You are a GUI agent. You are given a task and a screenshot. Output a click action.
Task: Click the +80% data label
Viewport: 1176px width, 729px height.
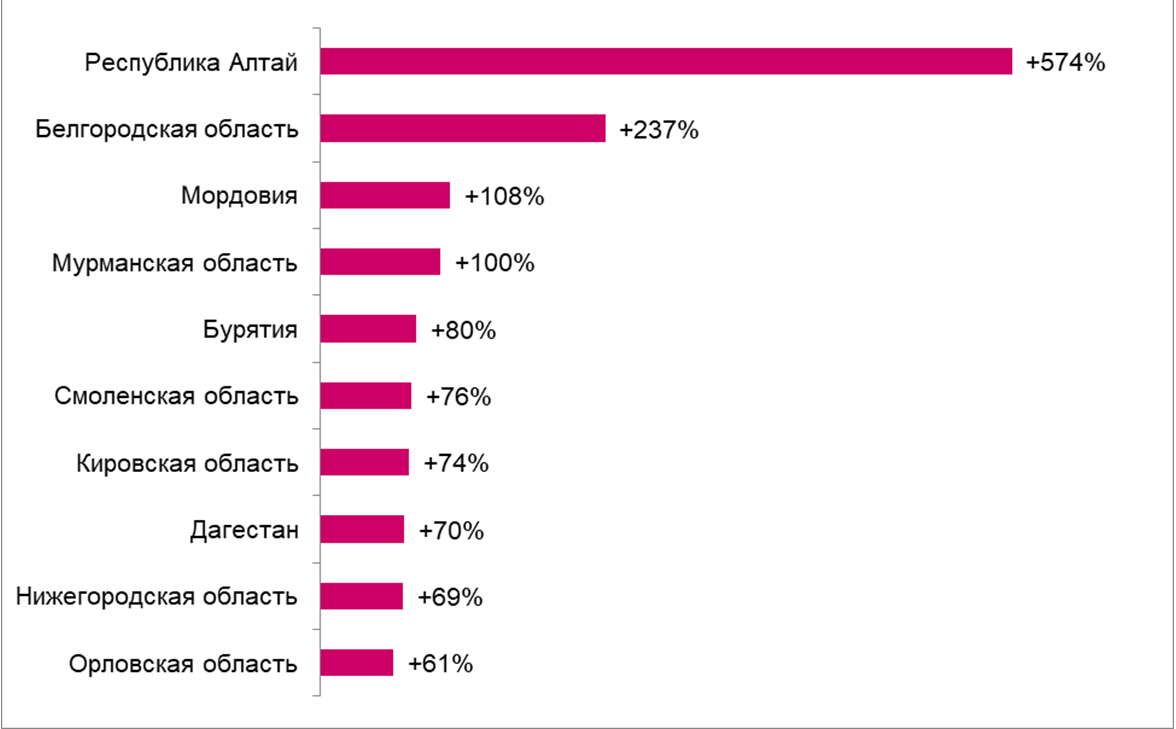[463, 330]
